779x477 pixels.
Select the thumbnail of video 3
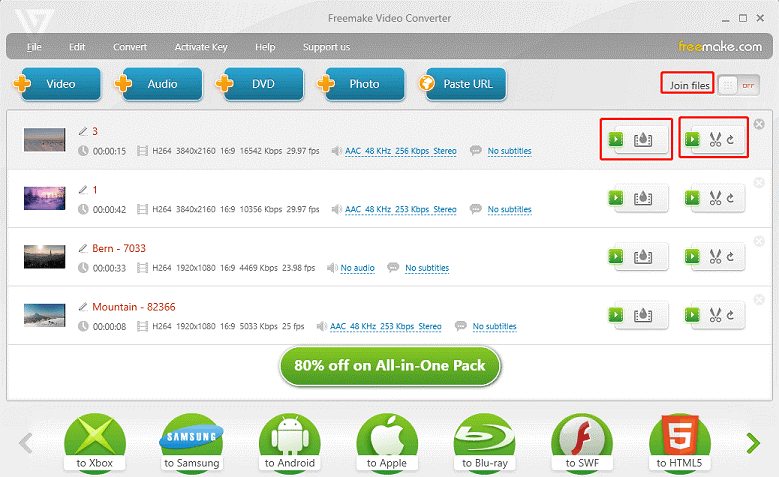tap(45, 140)
